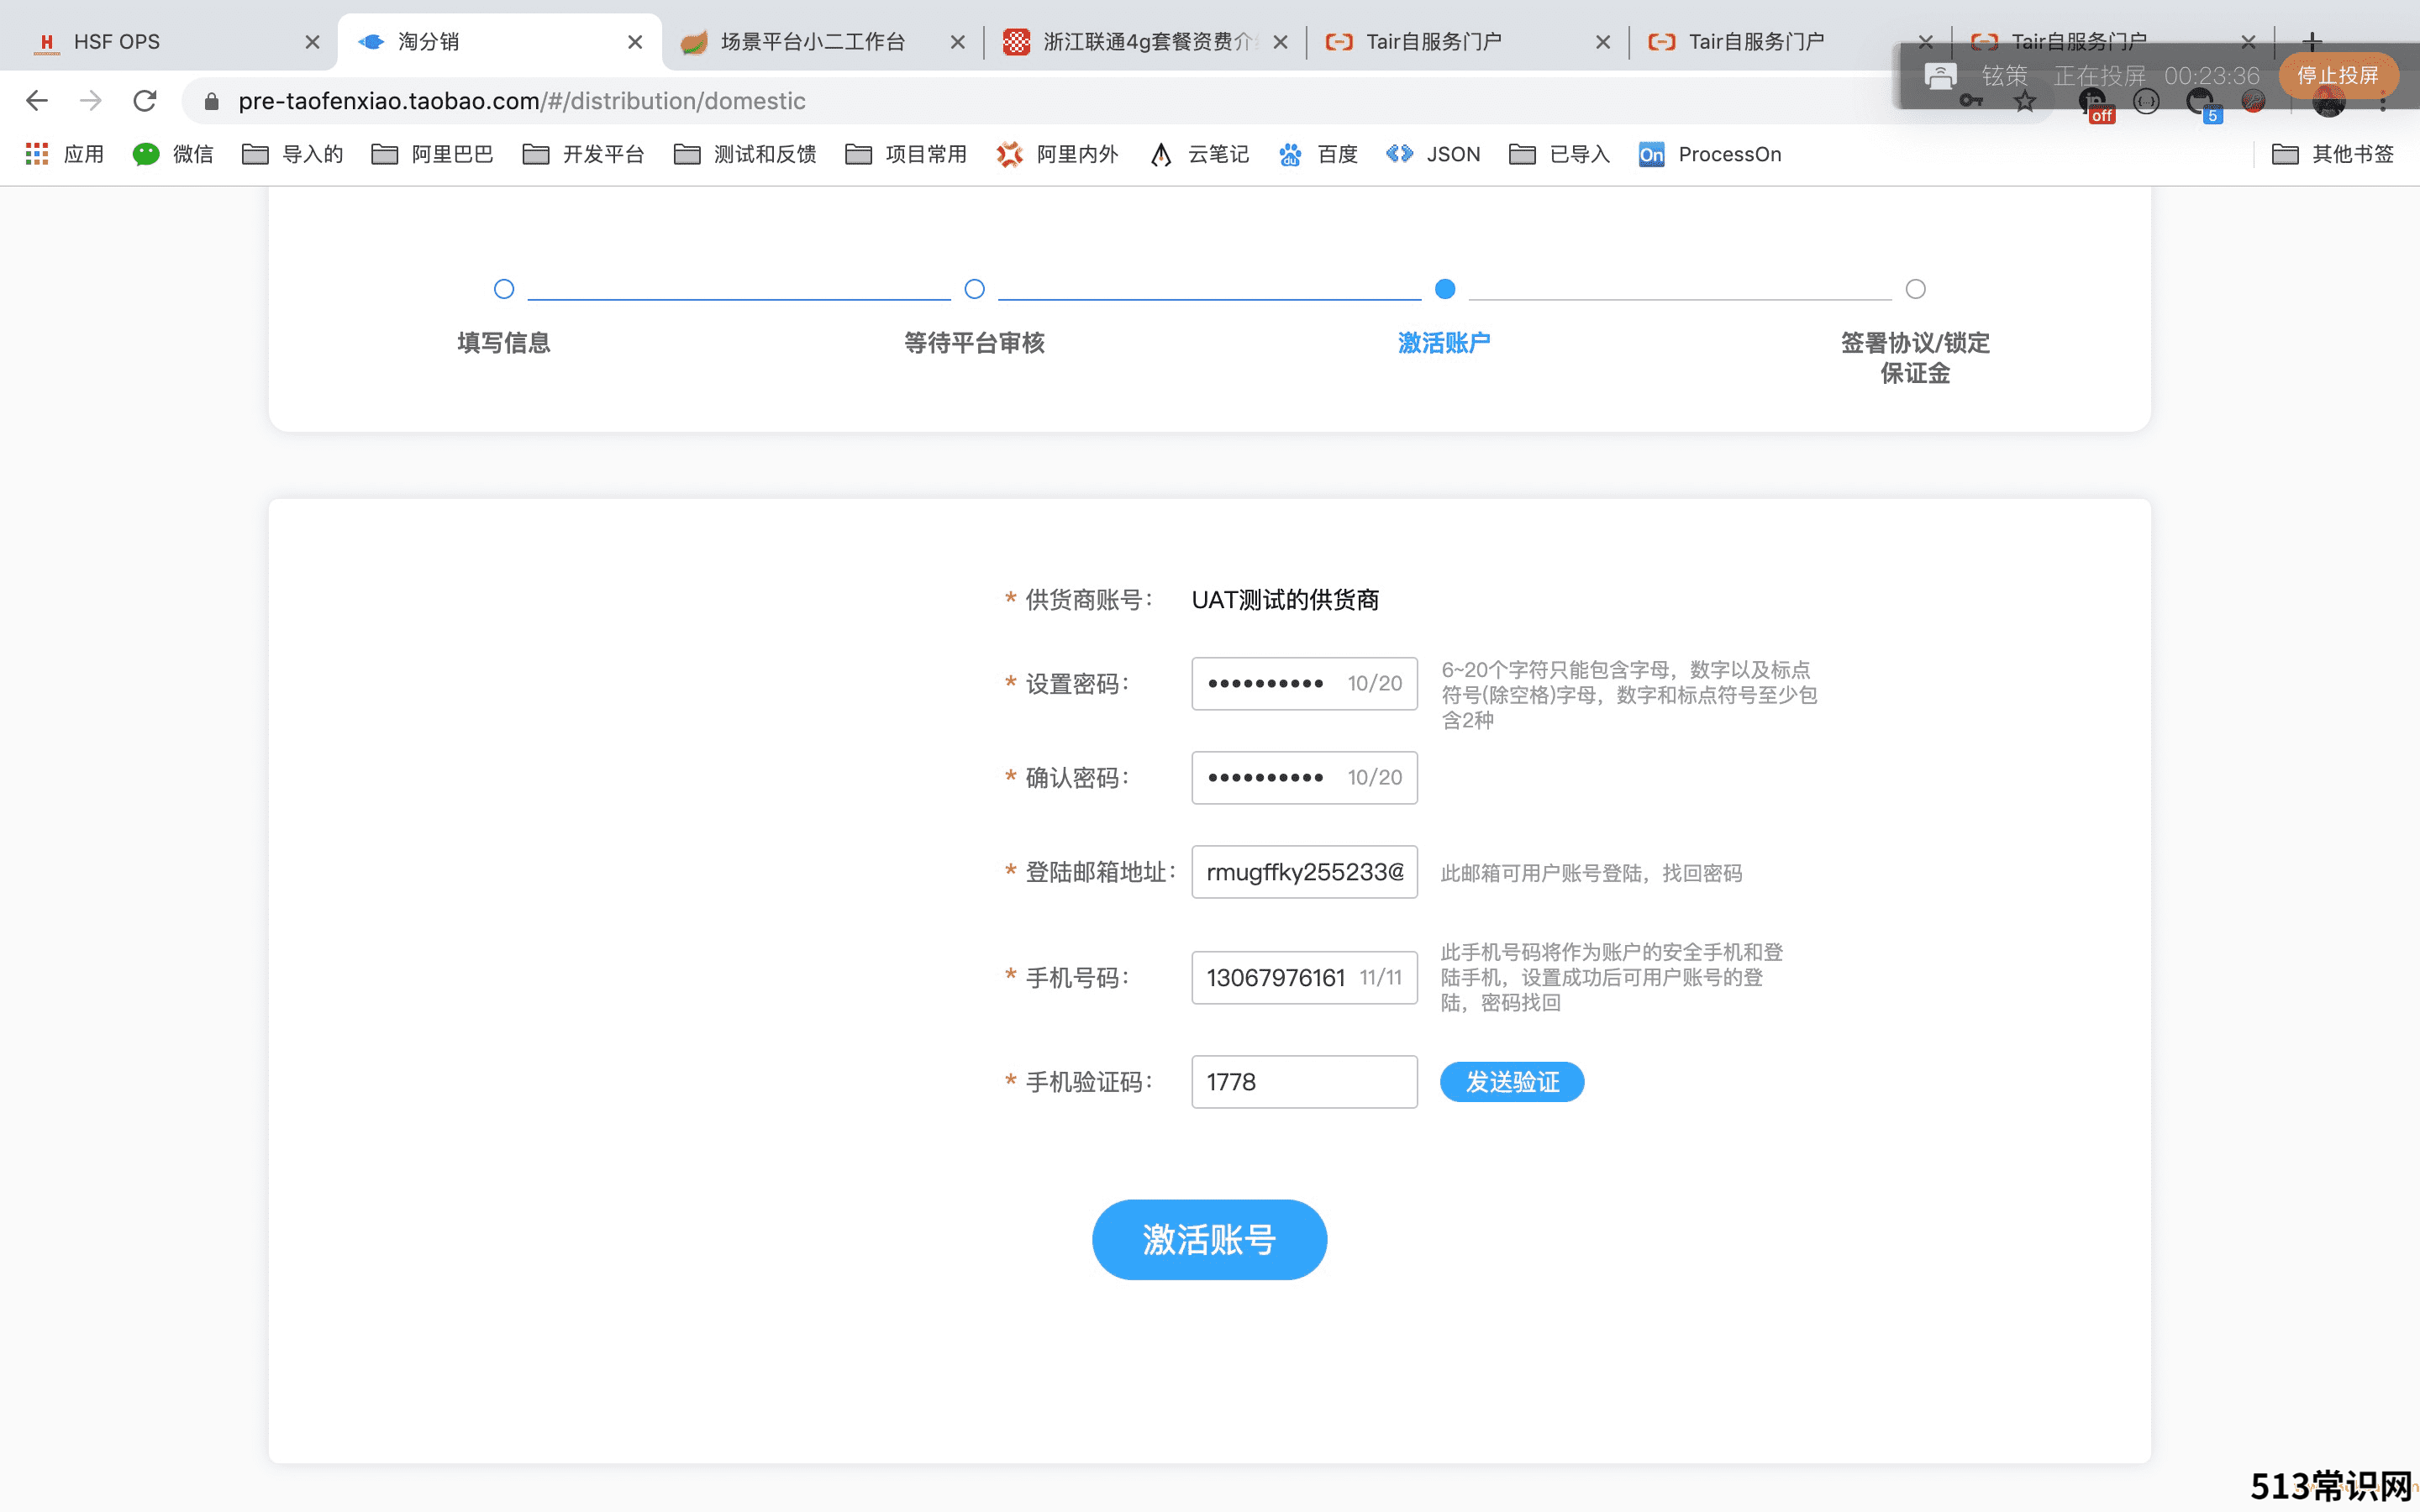
Task: Click the 填写信息 step circle
Action: 504,289
